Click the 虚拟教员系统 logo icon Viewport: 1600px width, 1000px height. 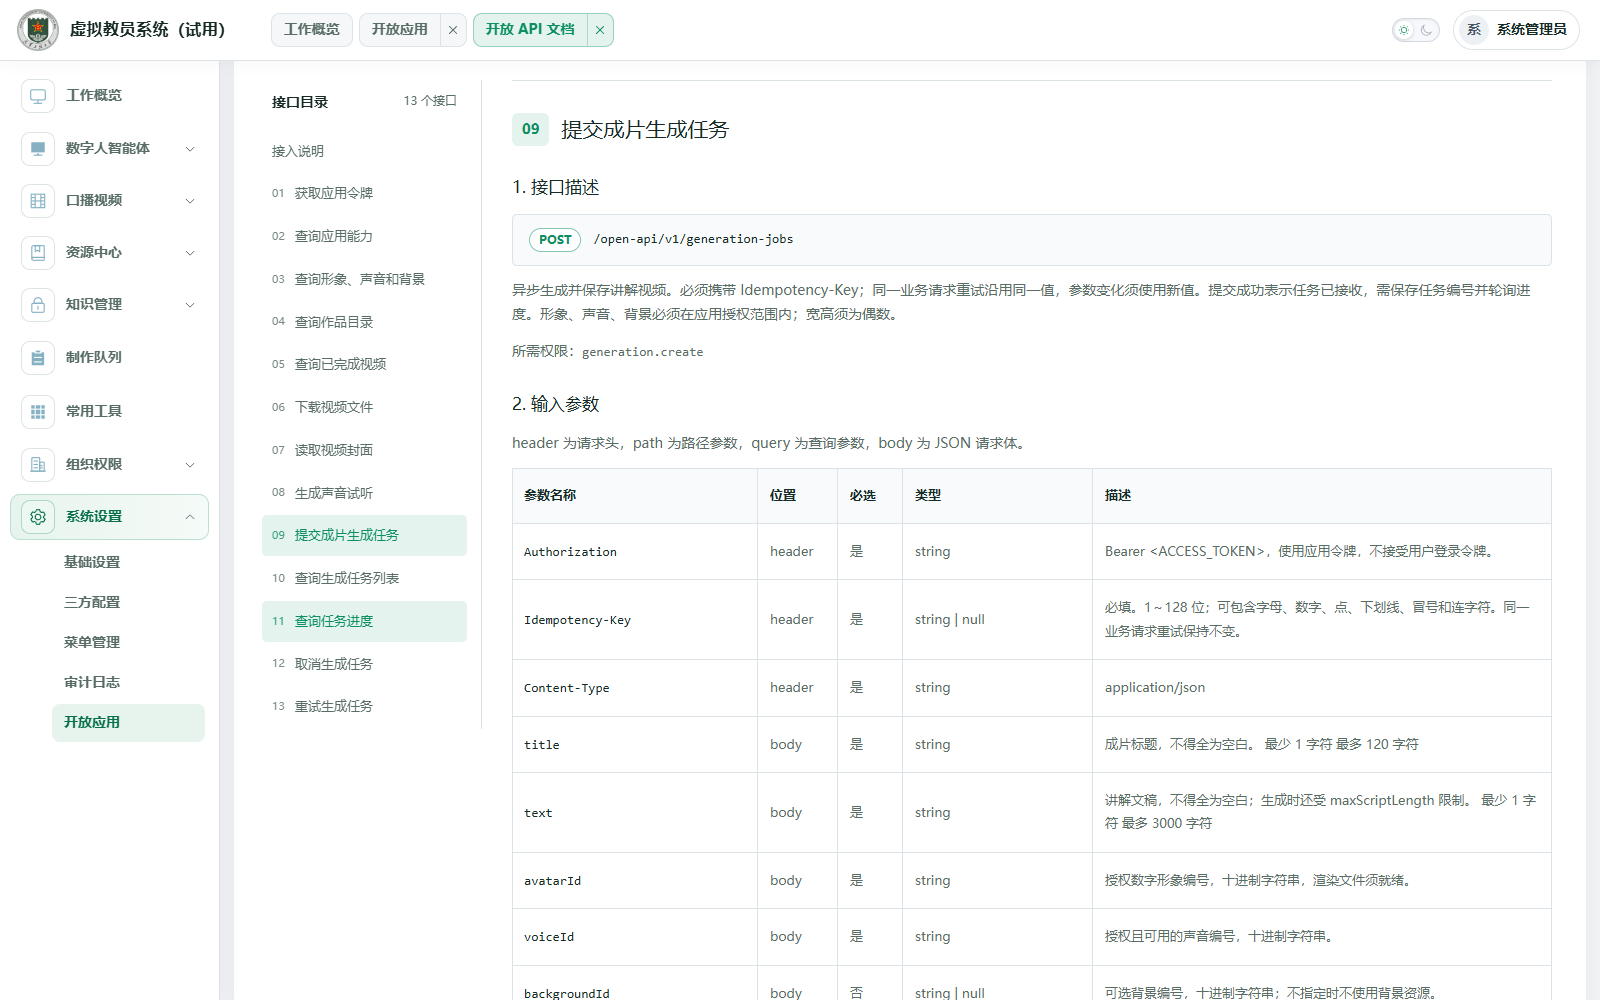click(38, 30)
